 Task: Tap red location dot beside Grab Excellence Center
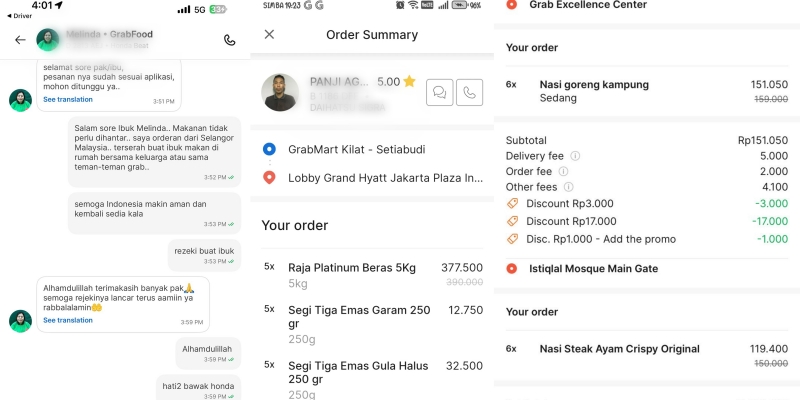[512, 5]
